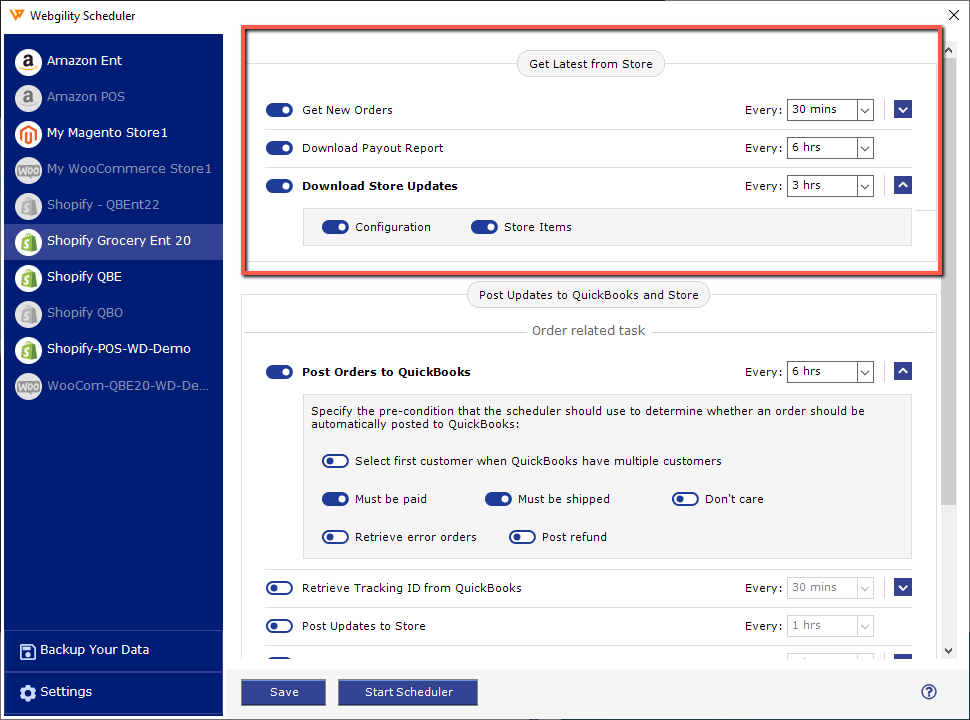Select Shopify-POS-WD-Demo store in sidebar
Image resolution: width=970 pixels, height=720 pixels.
point(113,349)
